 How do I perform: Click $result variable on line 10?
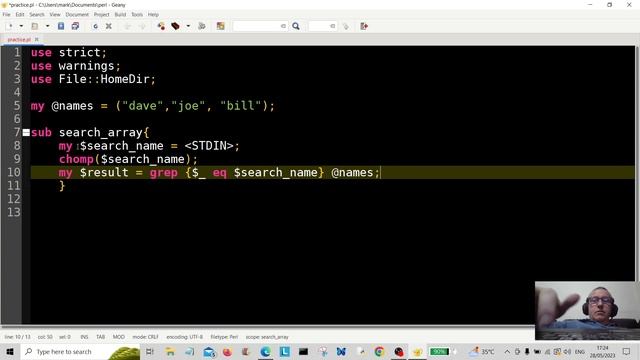click(104, 173)
